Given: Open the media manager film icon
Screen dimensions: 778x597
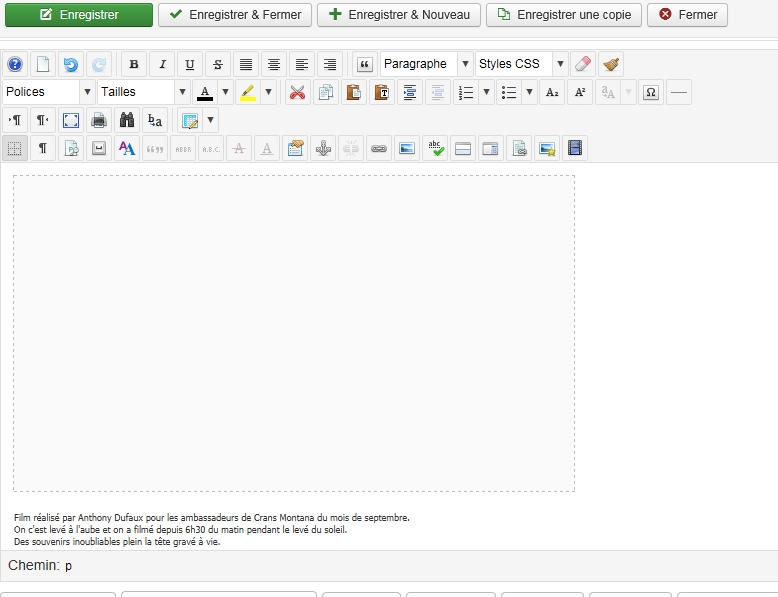Looking at the screenshot, I should 575,148.
